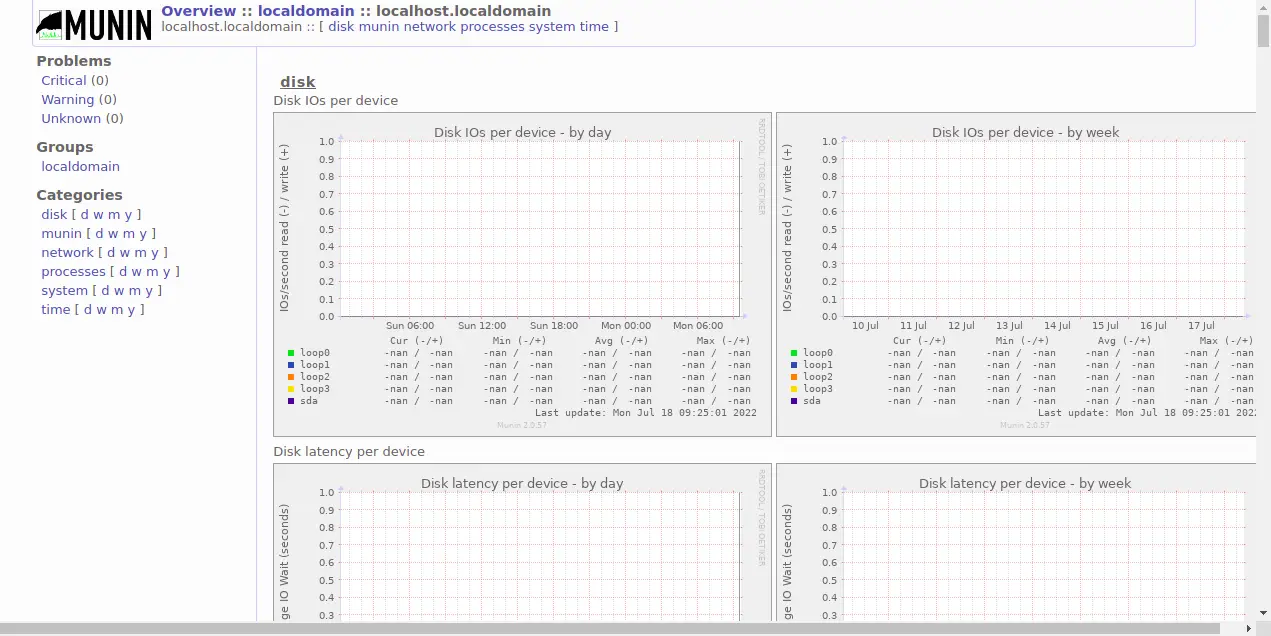
Task: Jump to disk category in header list
Action: point(342,27)
